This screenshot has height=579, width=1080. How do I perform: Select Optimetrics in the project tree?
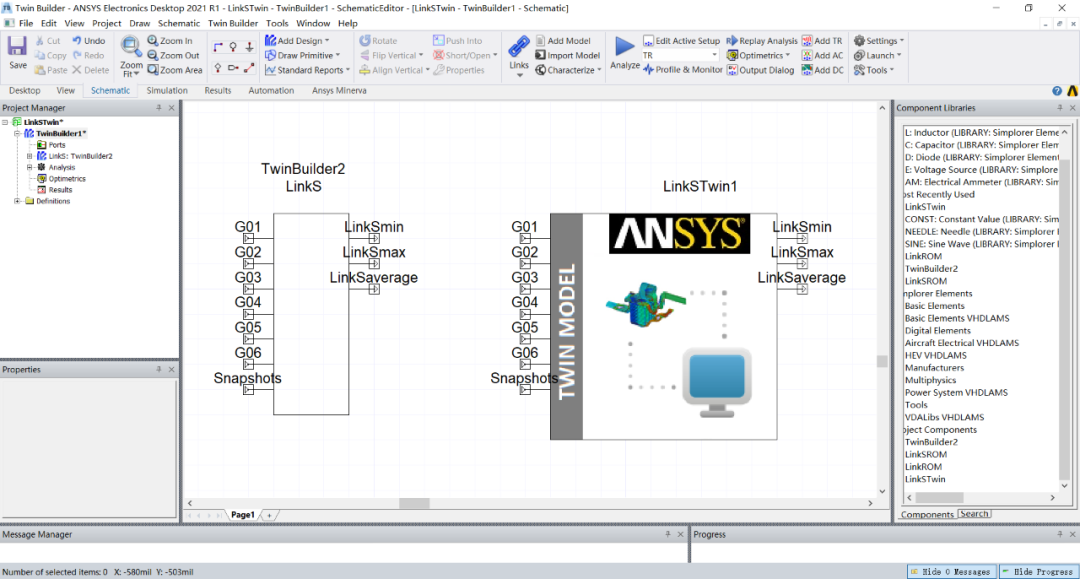pos(67,178)
